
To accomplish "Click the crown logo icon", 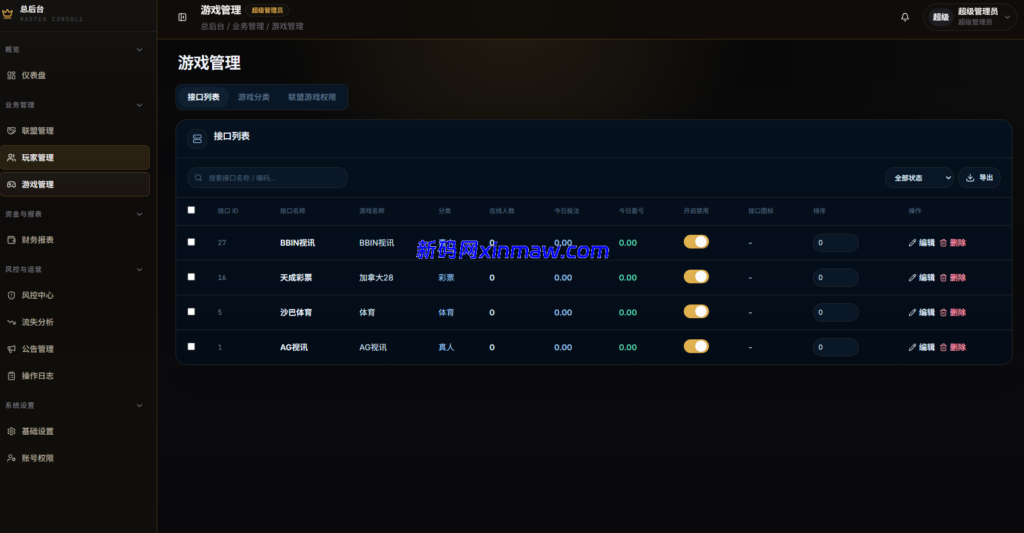I will click(x=8, y=14).
